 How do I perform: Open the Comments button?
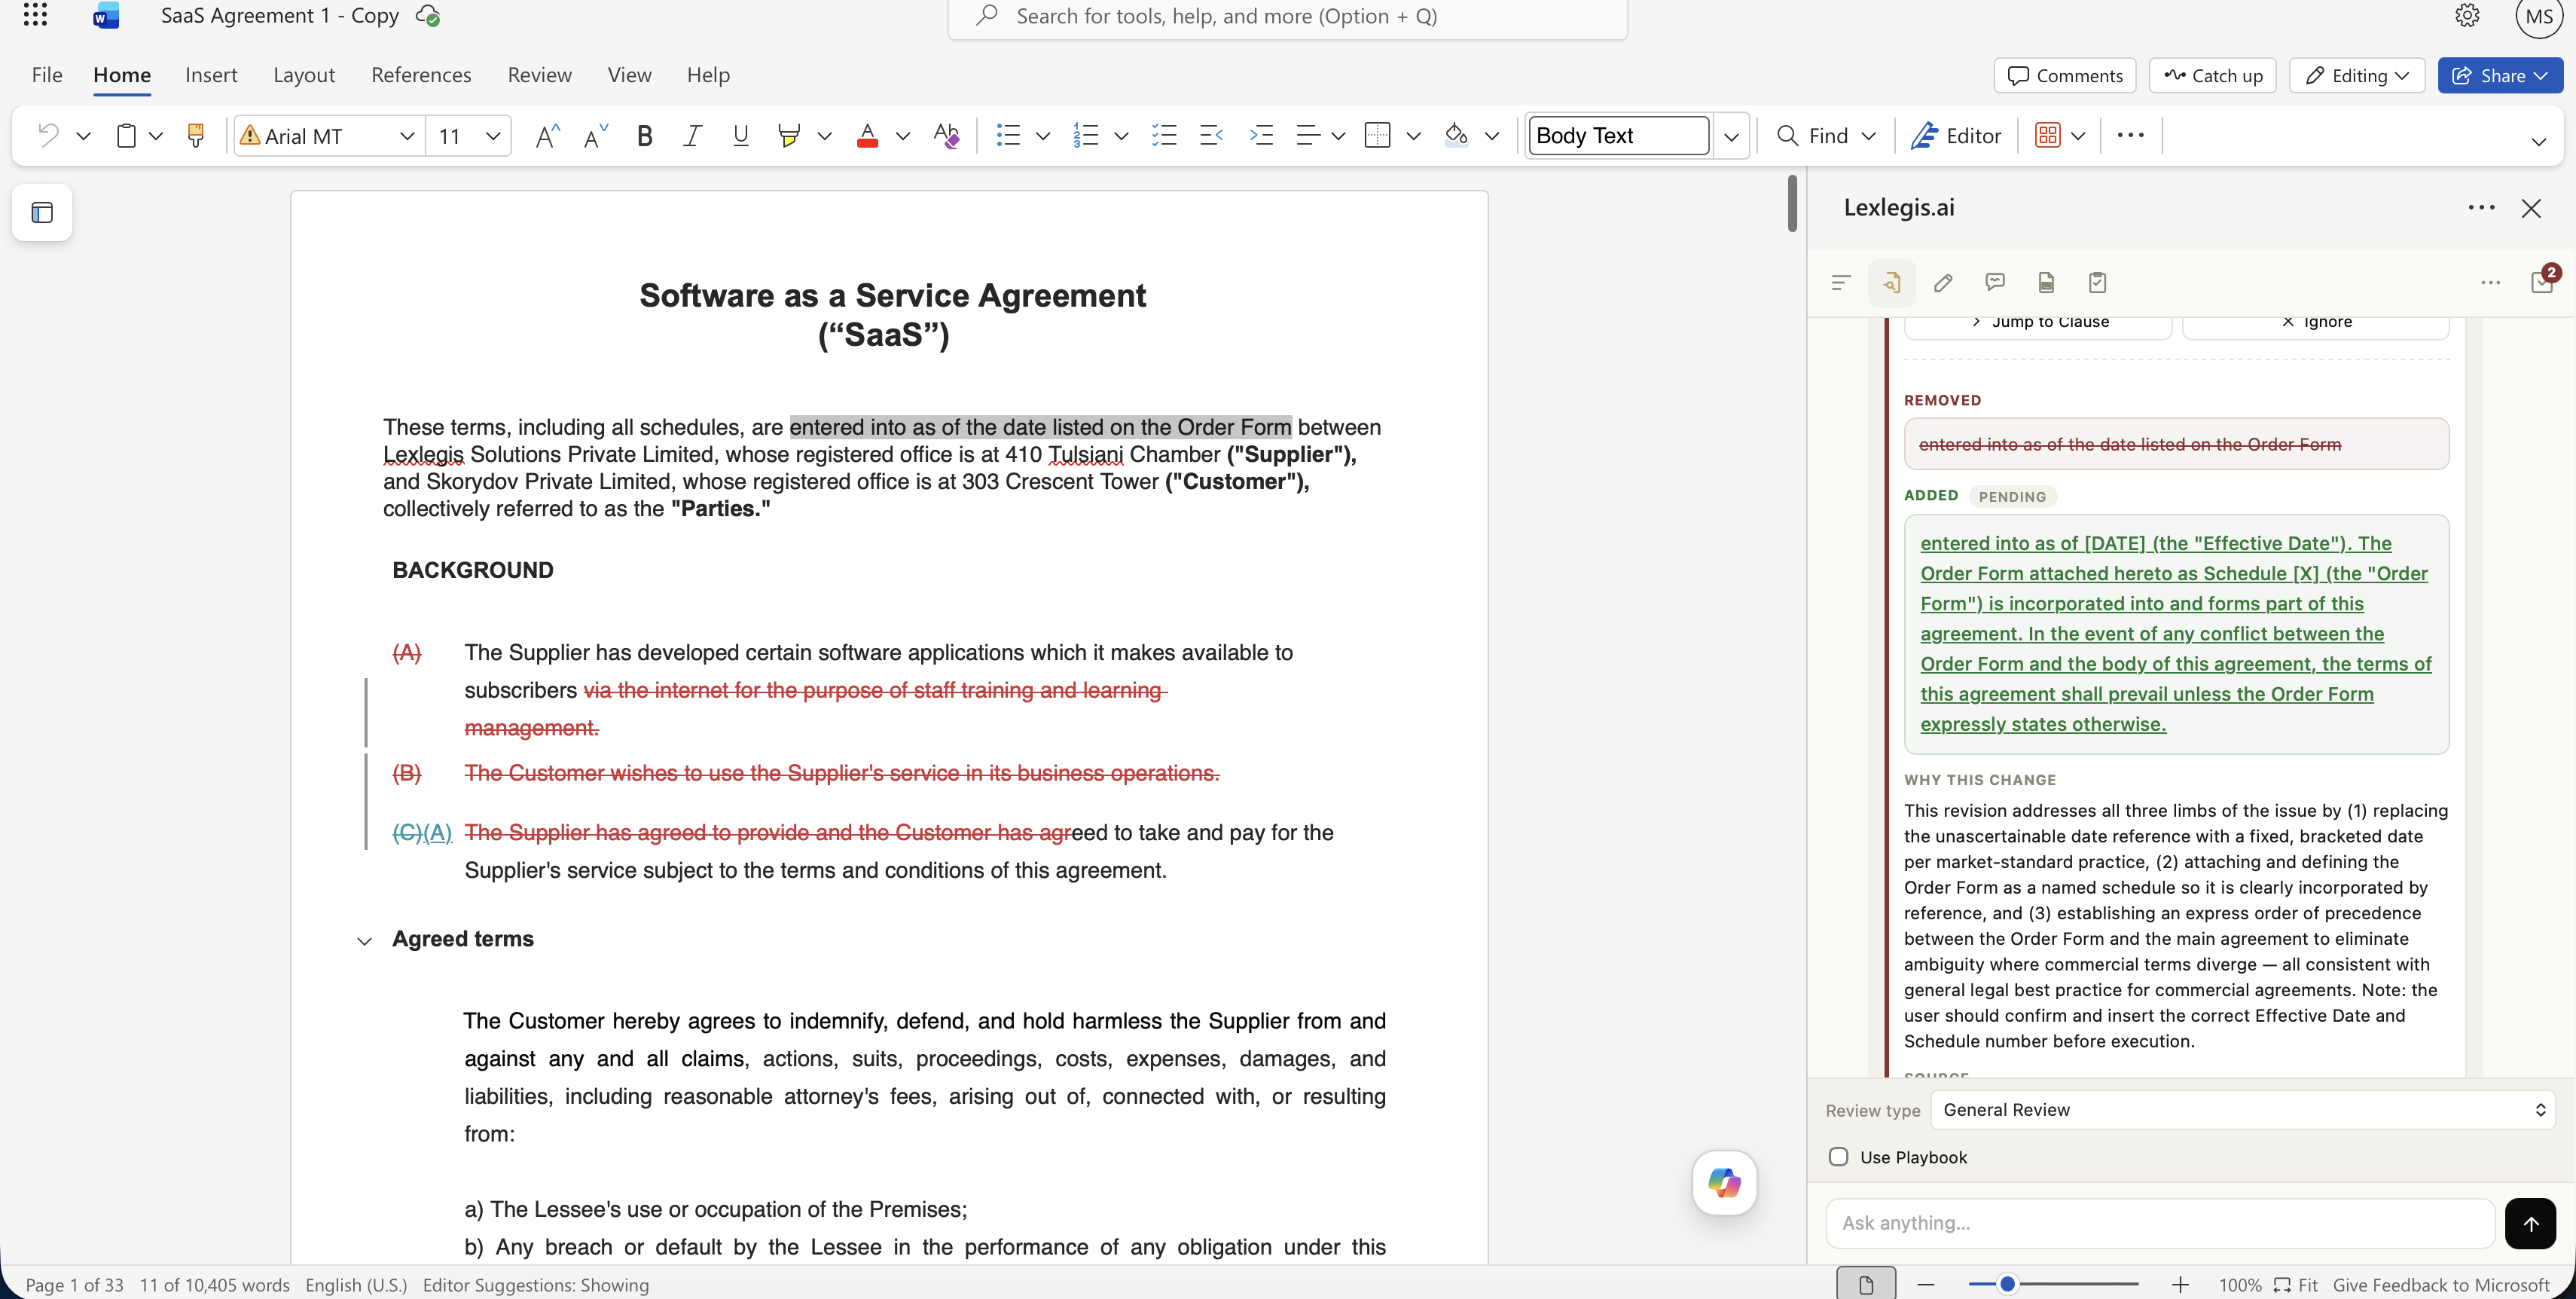(2065, 75)
